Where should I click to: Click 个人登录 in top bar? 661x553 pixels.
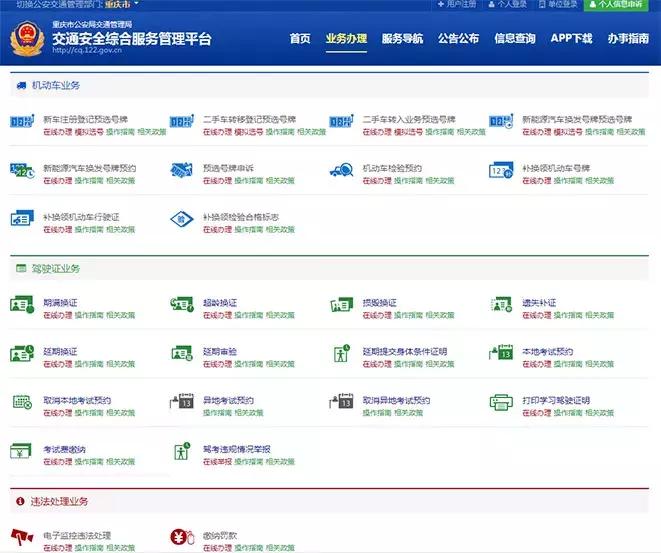pyautogui.click(x=508, y=4)
